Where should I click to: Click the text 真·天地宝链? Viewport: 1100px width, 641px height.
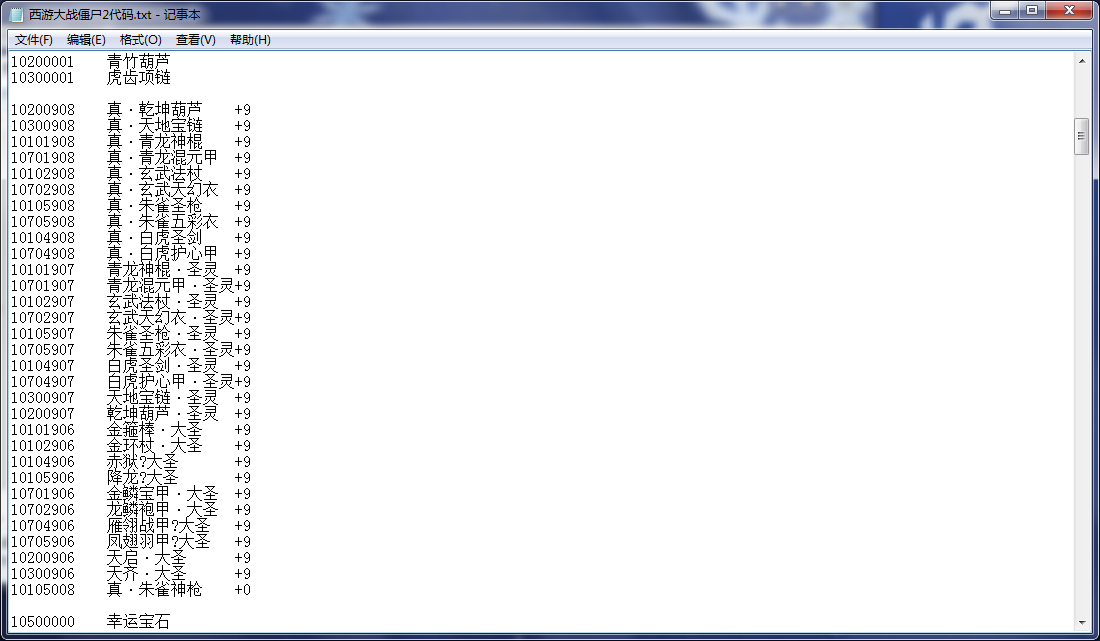tap(154, 126)
